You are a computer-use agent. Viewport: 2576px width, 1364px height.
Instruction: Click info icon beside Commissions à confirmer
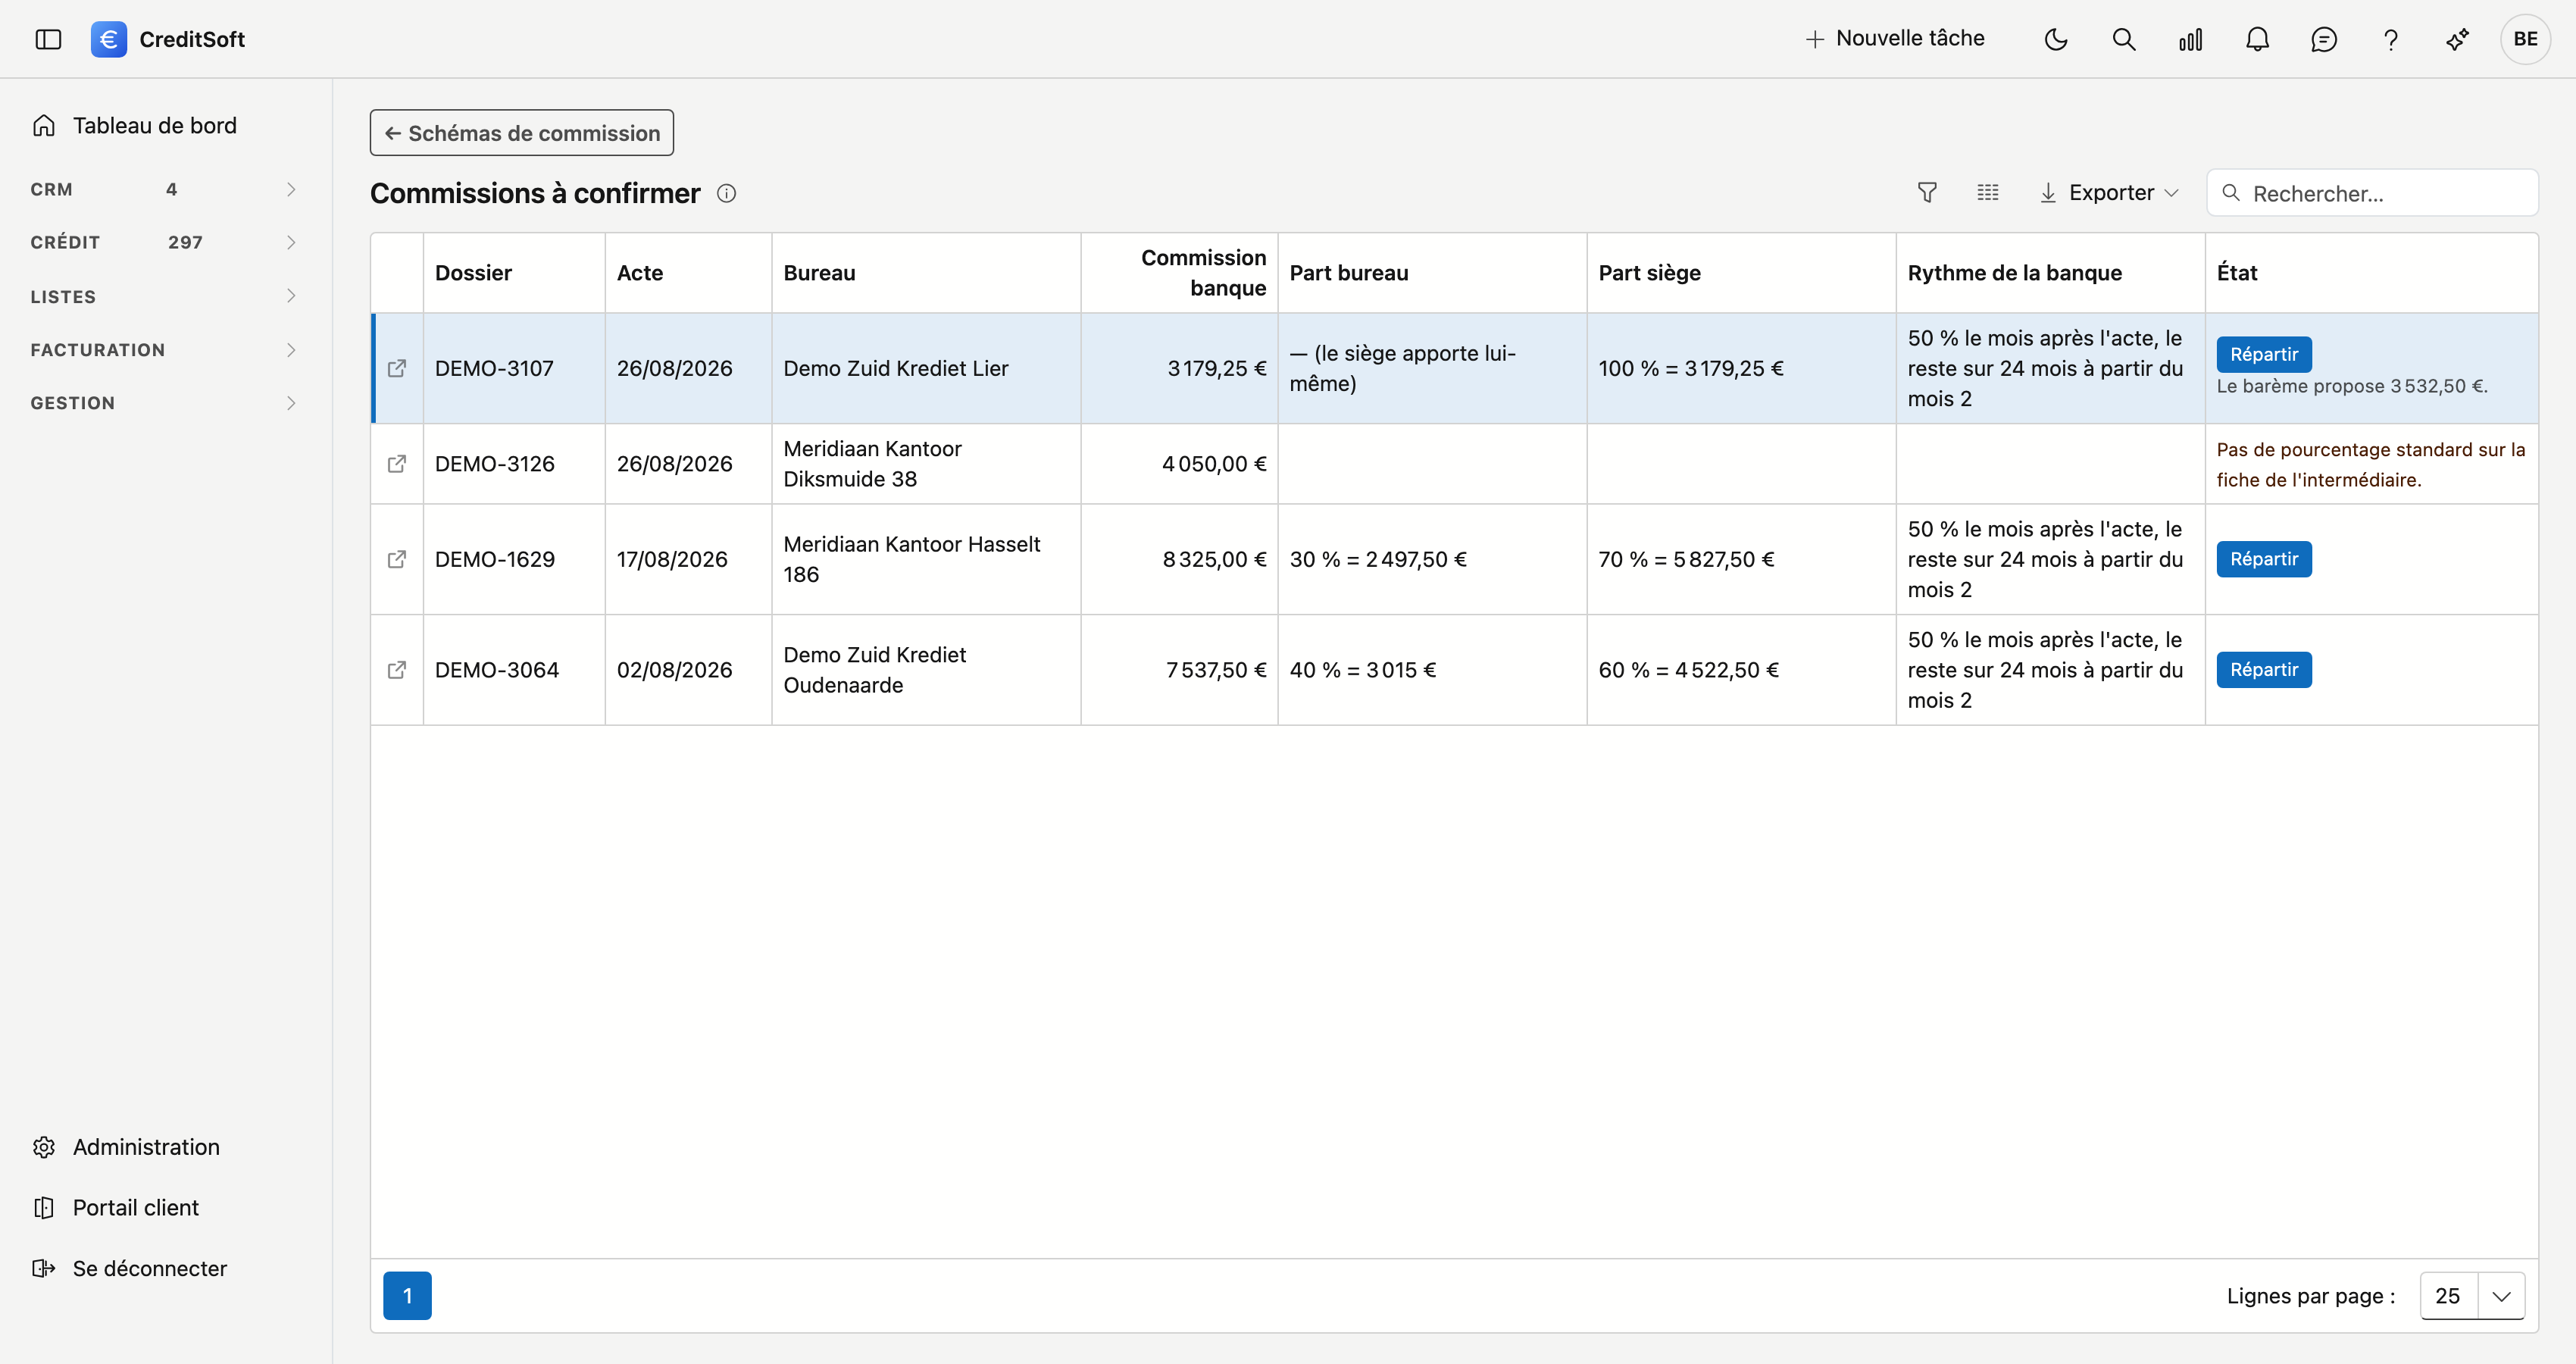727,194
